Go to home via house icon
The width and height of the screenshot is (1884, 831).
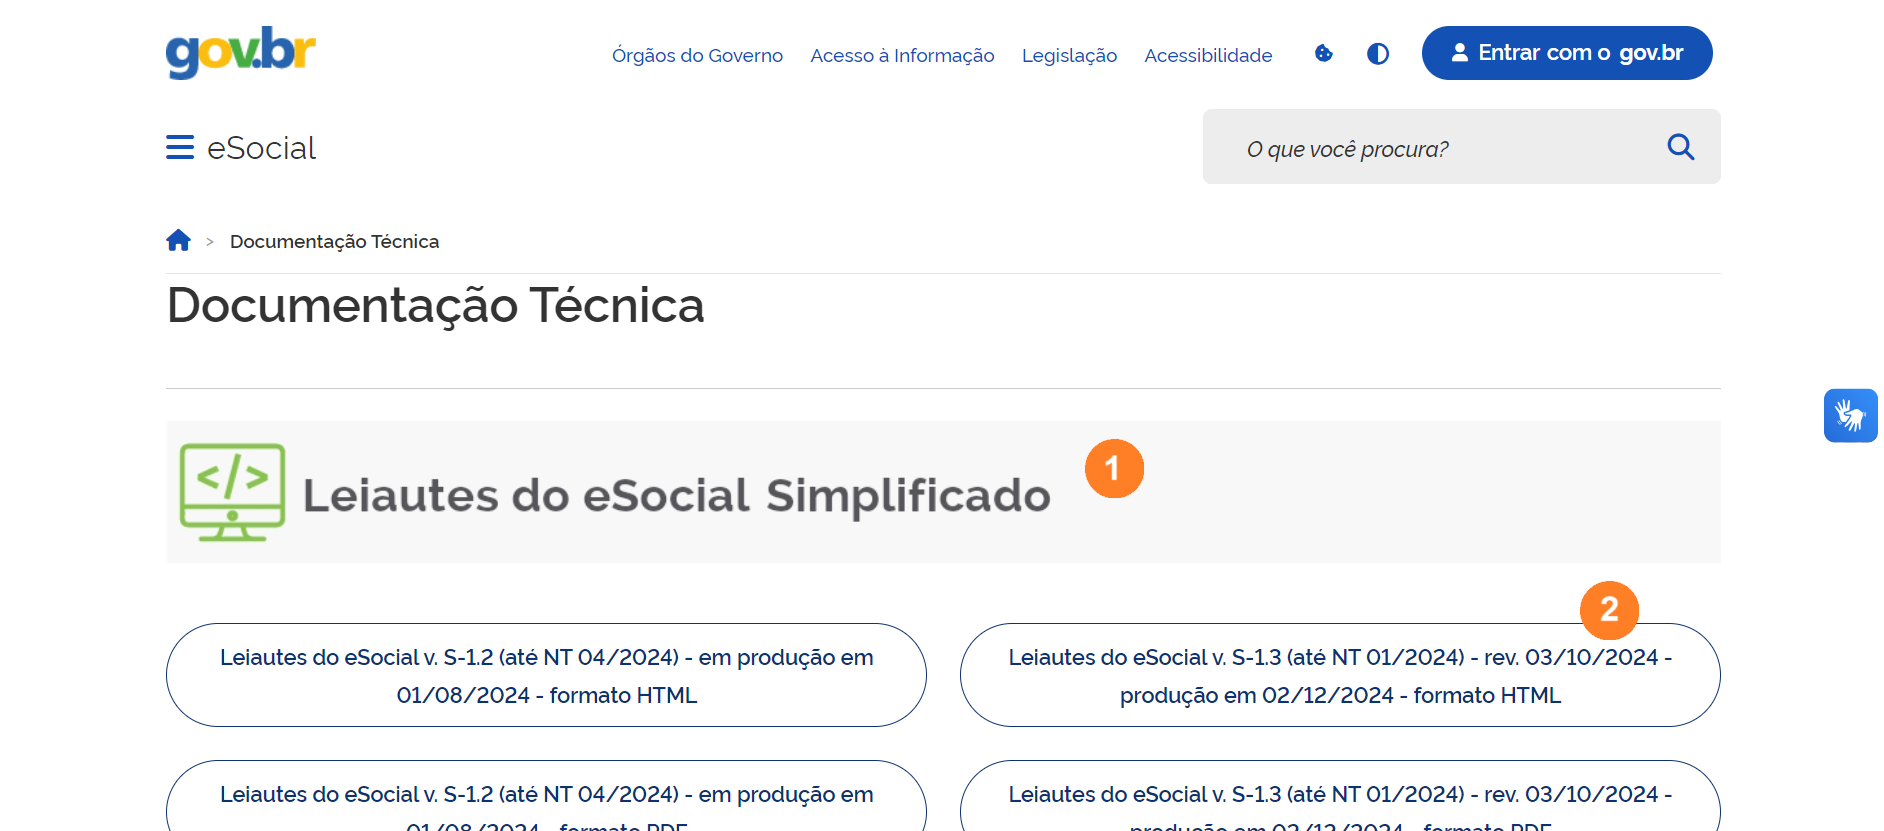pyautogui.click(x=179, y=241)
